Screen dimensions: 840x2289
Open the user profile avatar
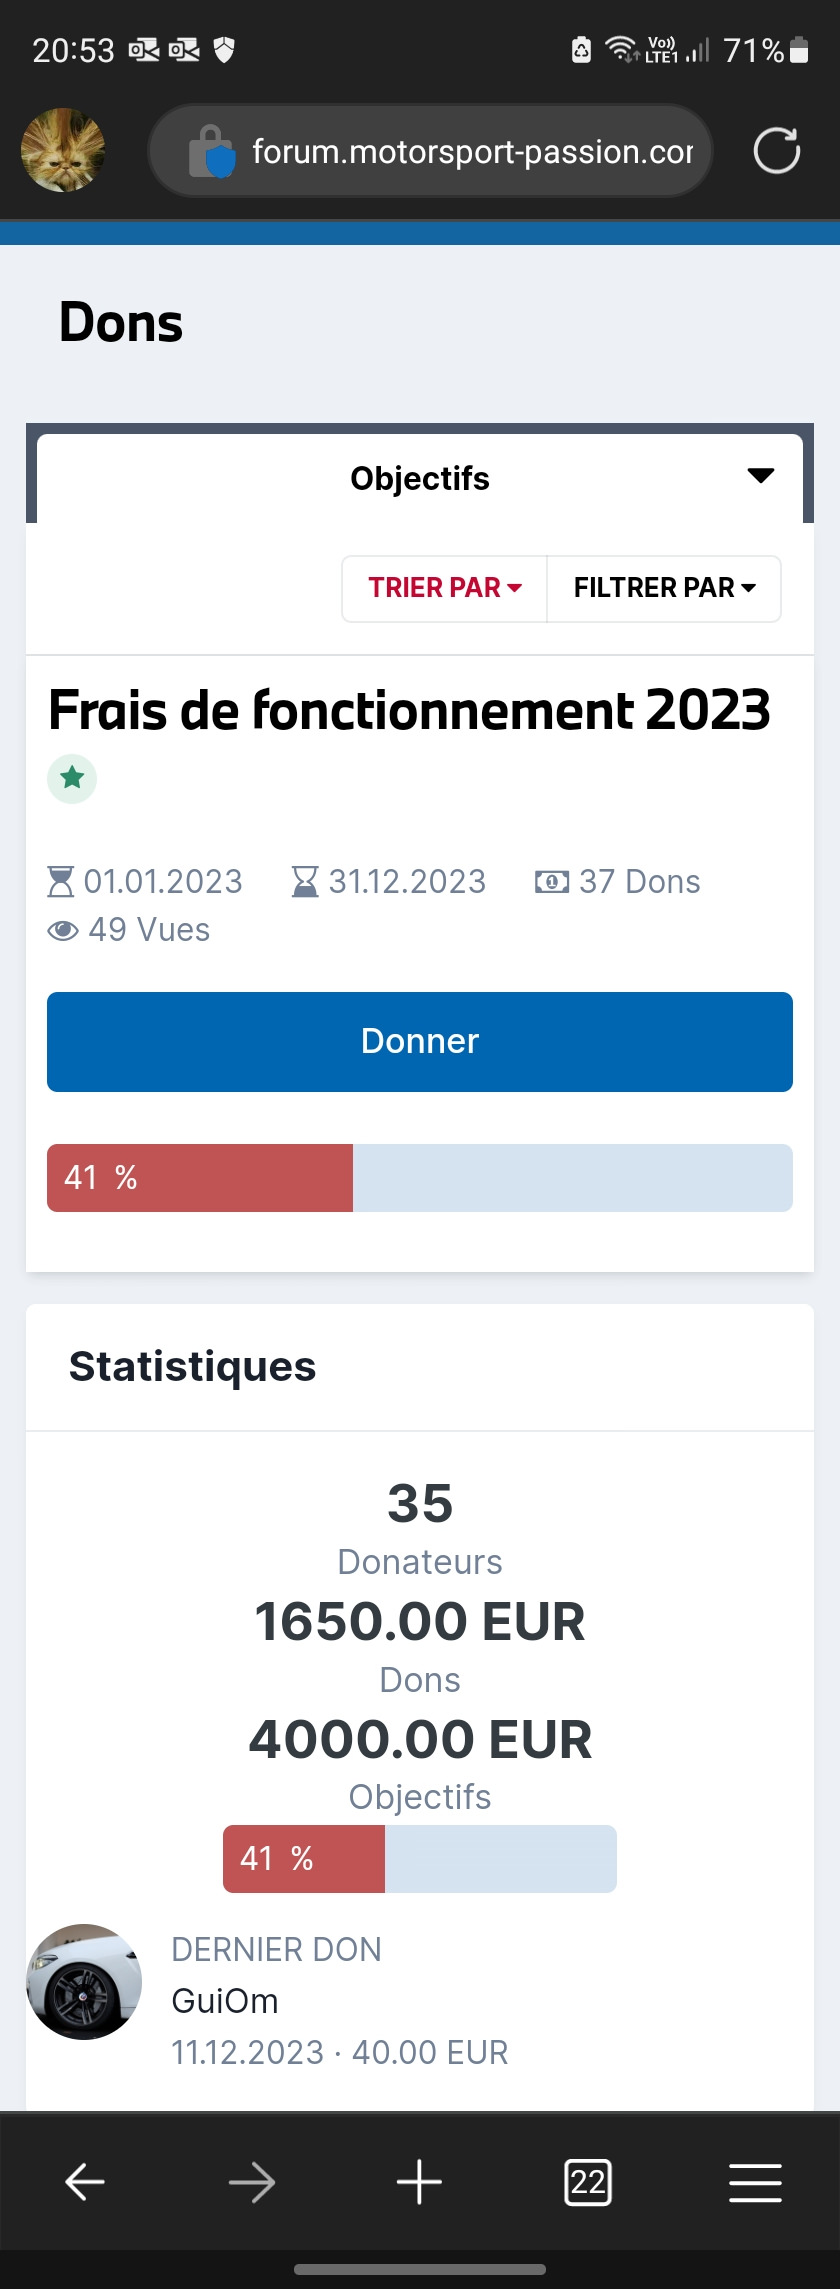(63, 150)
